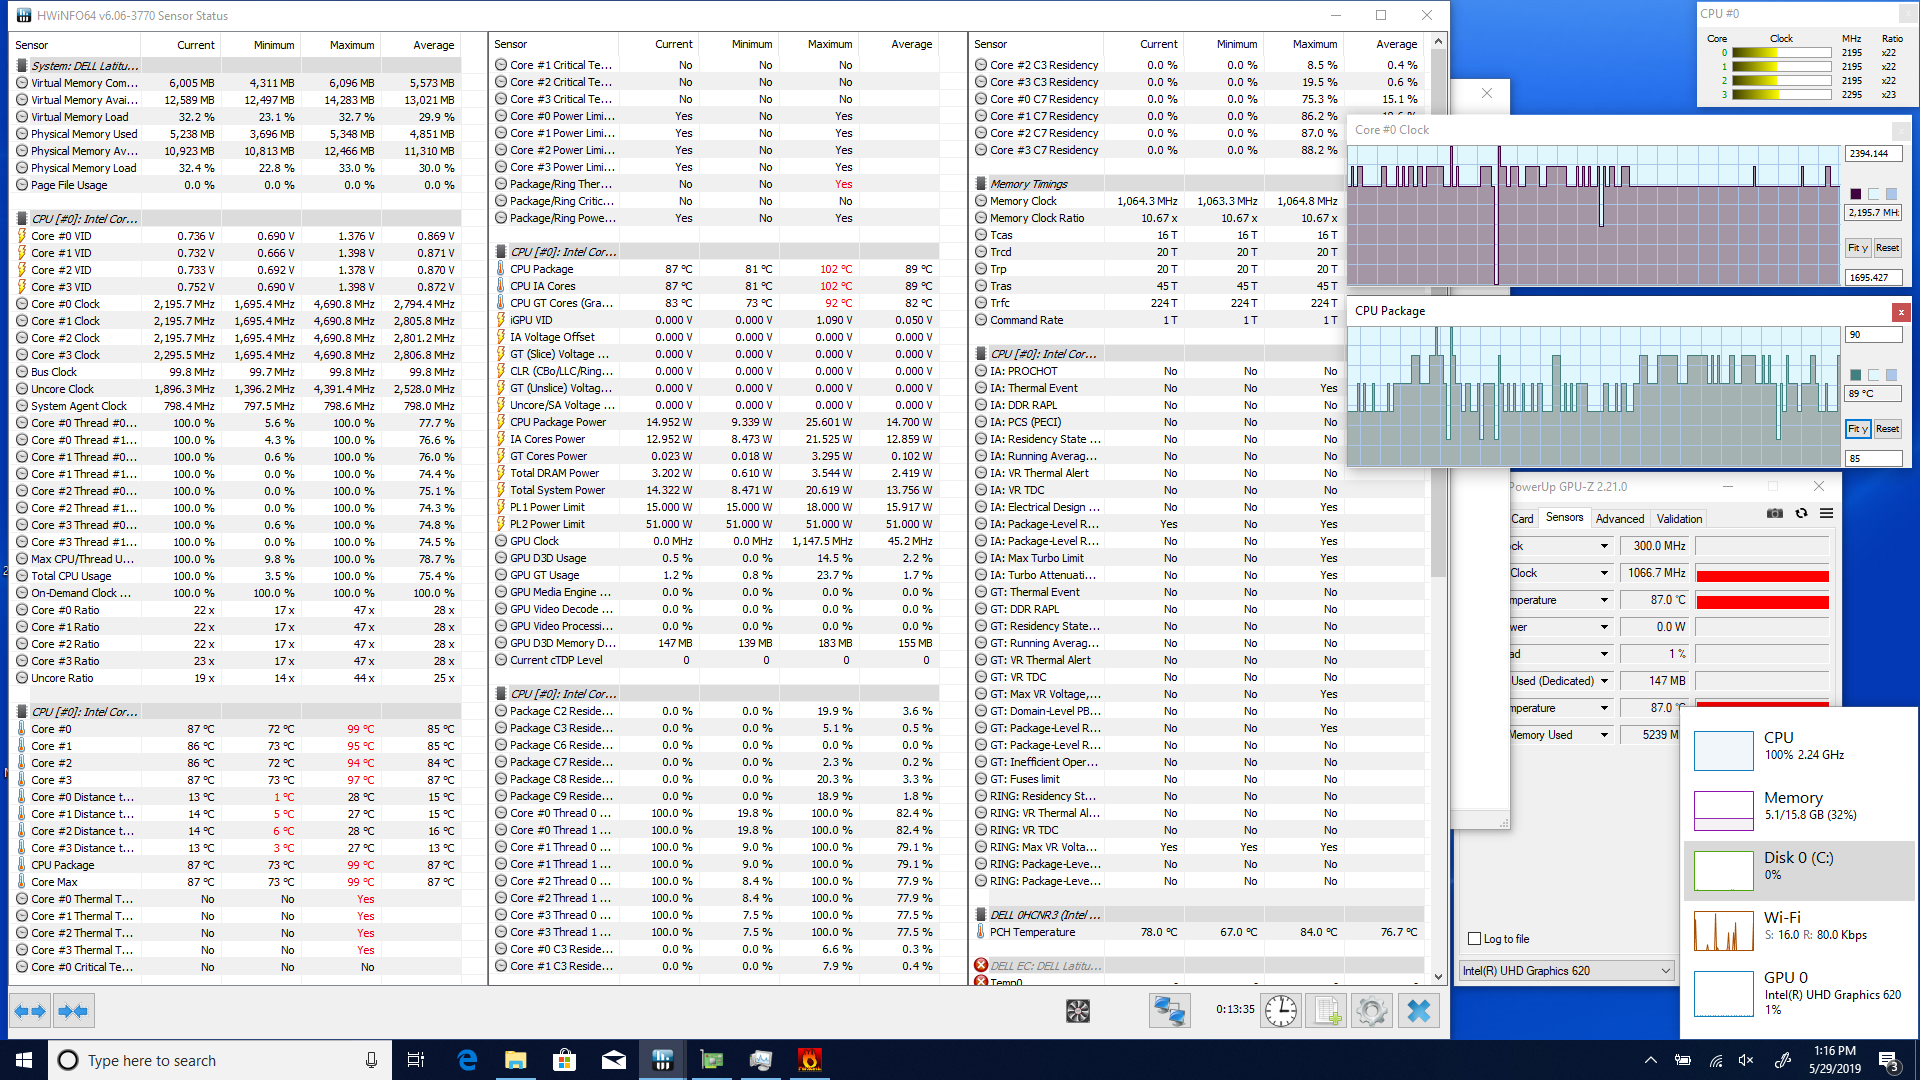Click GPU-Z refresh icon
1920x1080 pixels.
(1801, 513)
